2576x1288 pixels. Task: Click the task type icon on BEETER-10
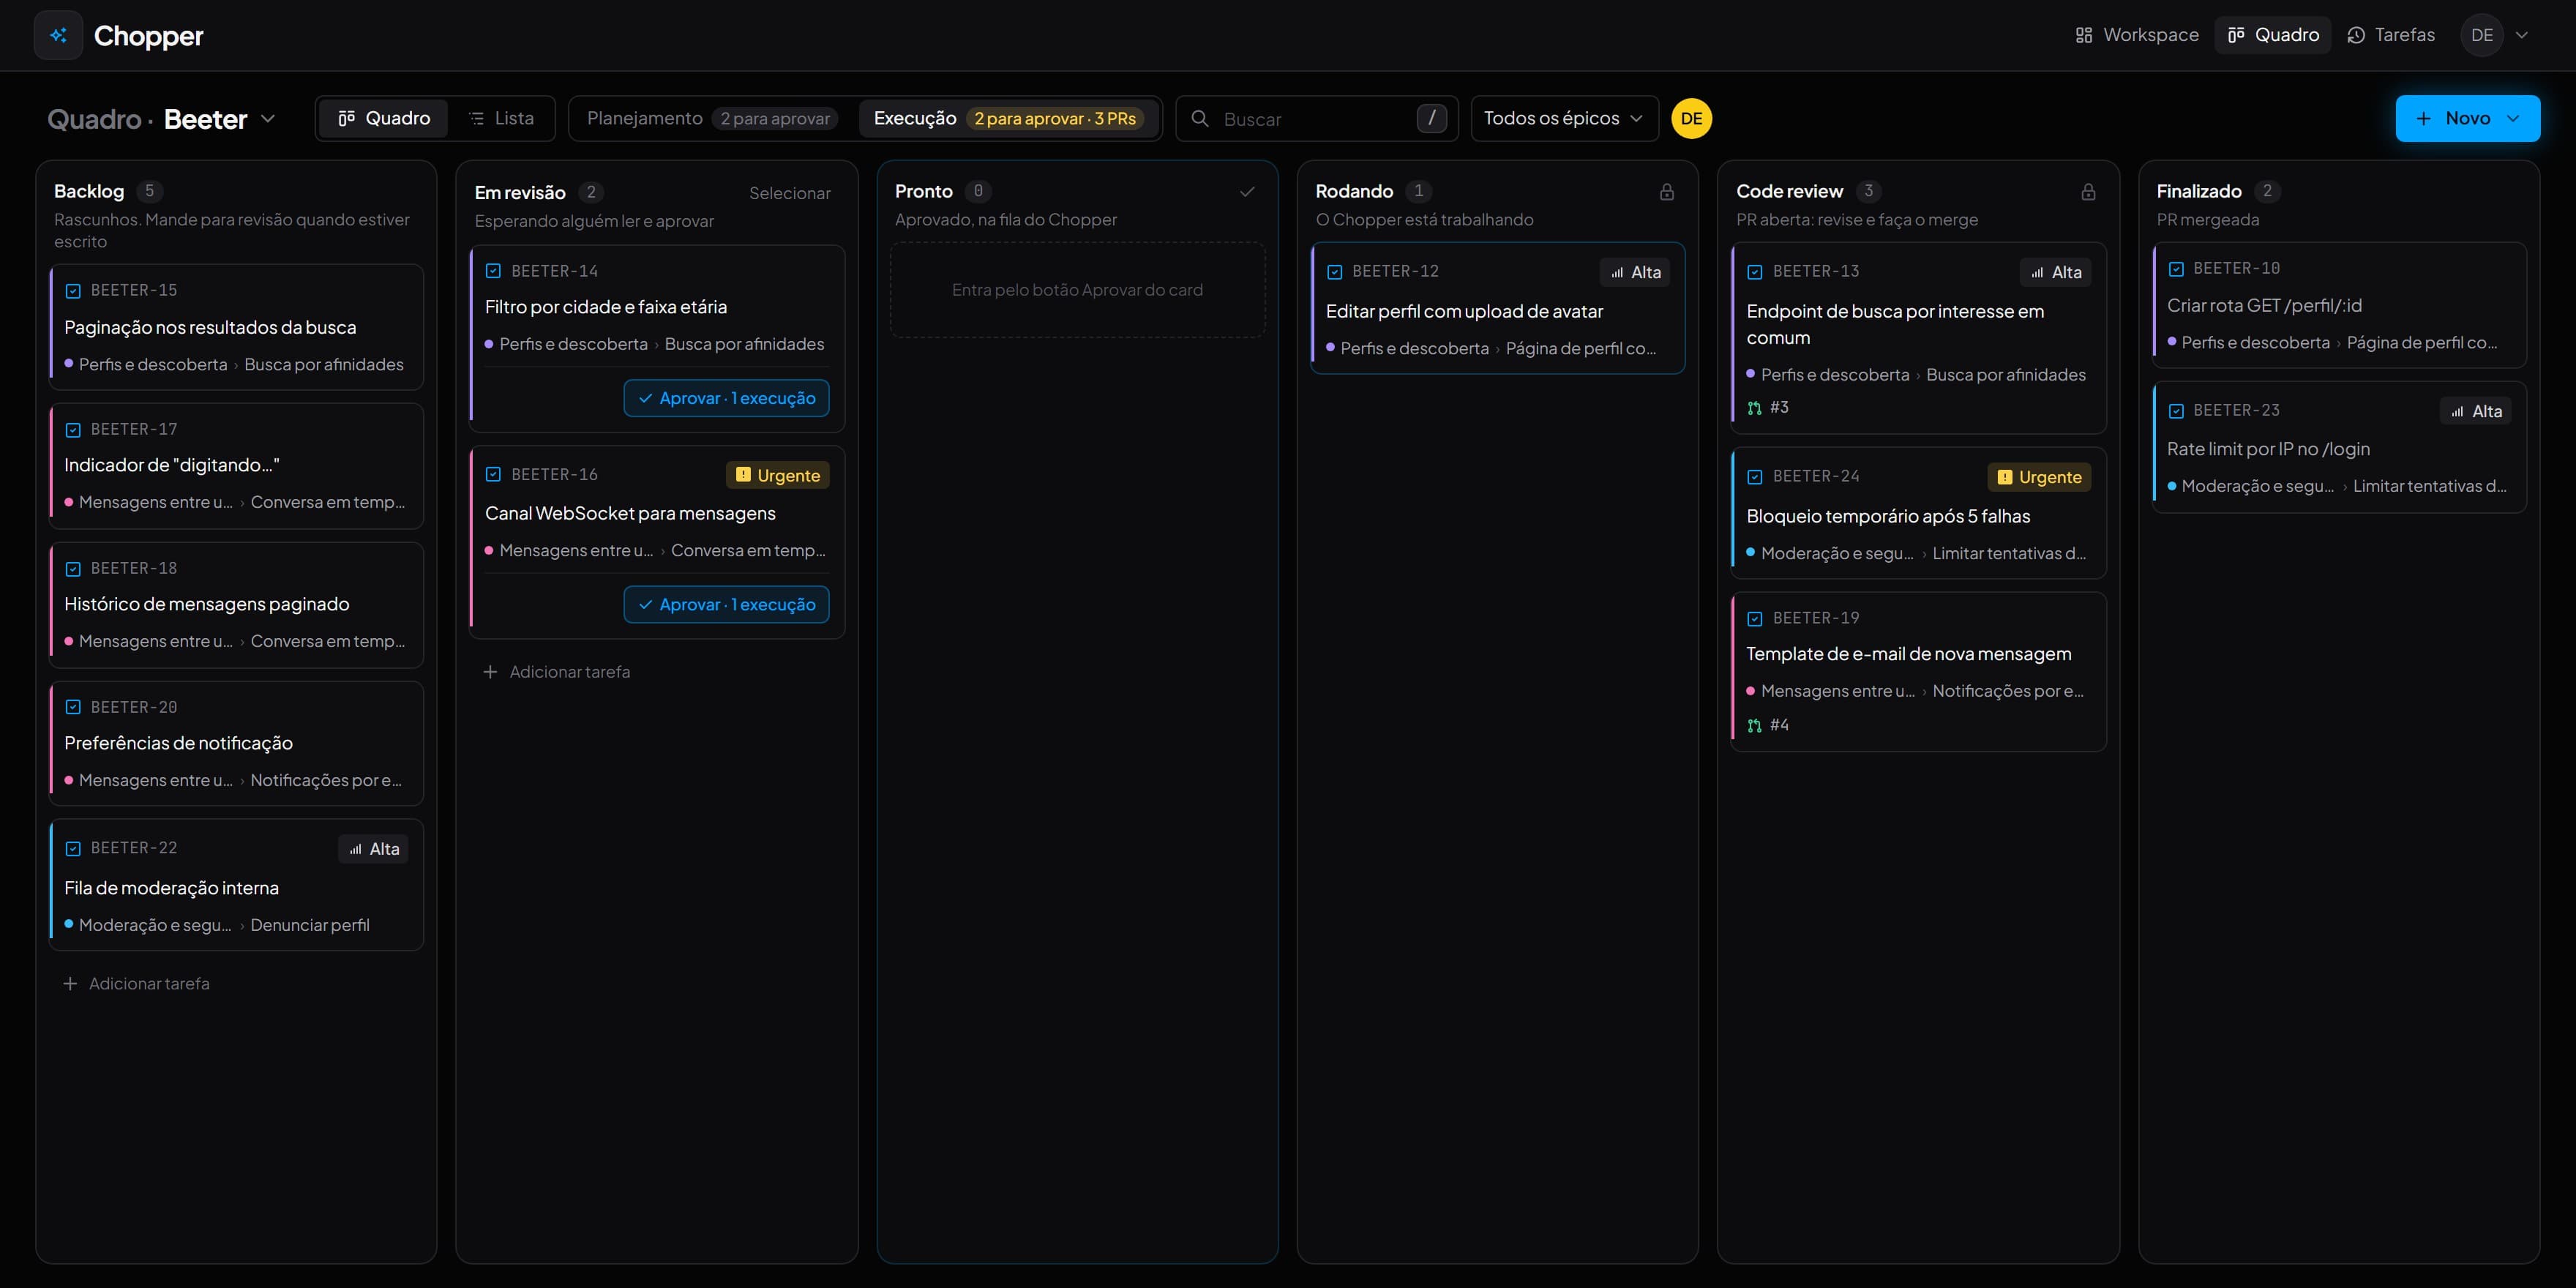point(2175,269)
